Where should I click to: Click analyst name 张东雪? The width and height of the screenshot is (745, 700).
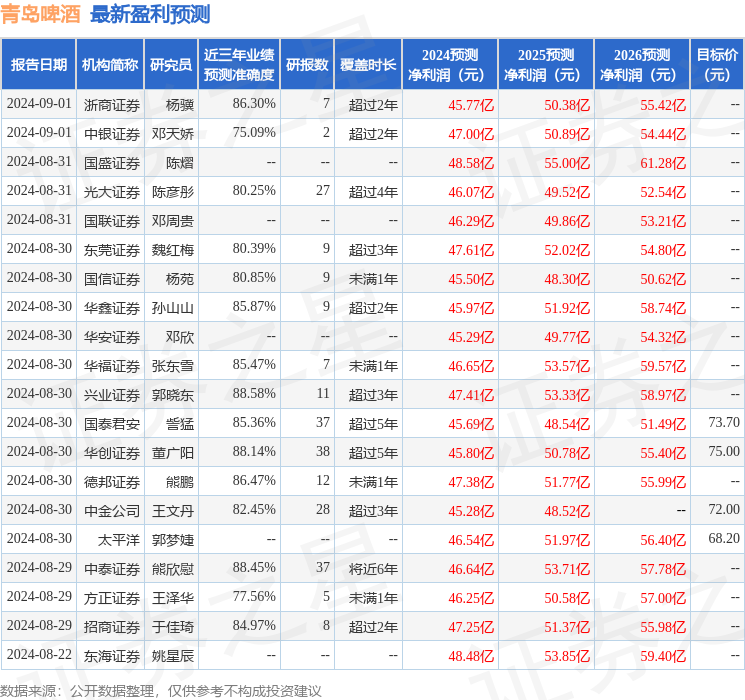[x=172, y=366]
